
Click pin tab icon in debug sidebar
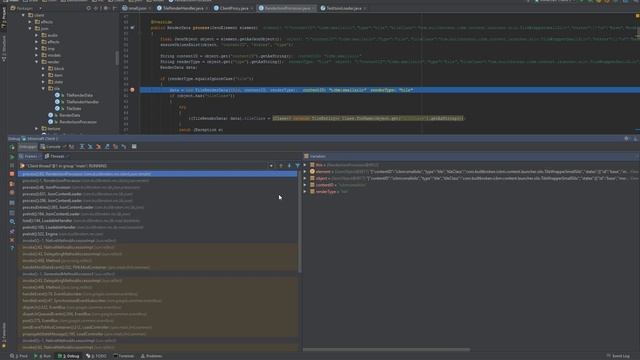12,231
